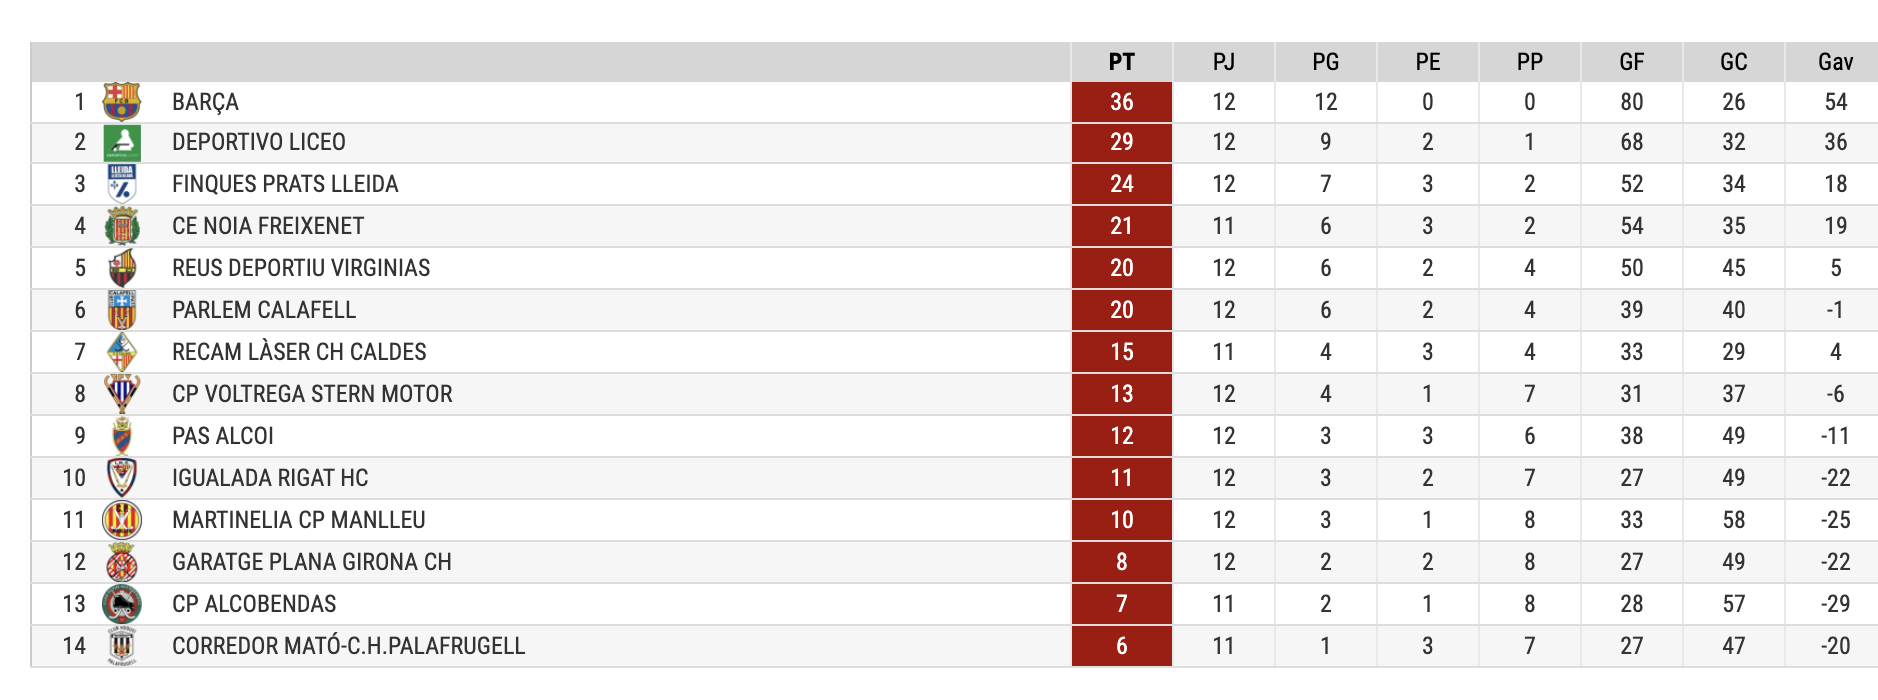
Task: Click the Reus Deportiu Virginias crest
Action: pos(122,268)
